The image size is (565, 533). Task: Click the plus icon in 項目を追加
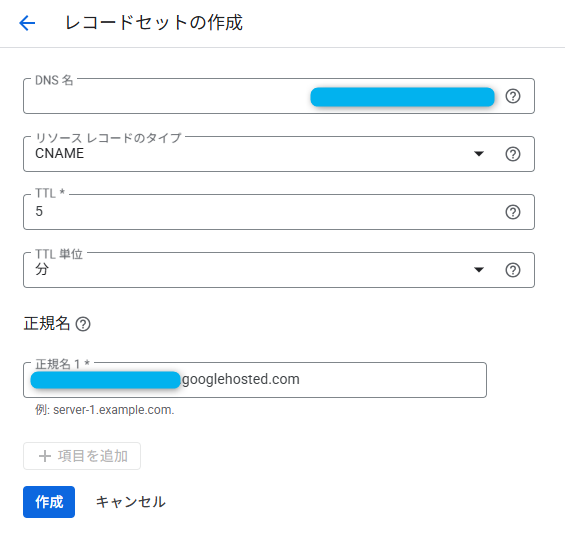coord(45,456)
